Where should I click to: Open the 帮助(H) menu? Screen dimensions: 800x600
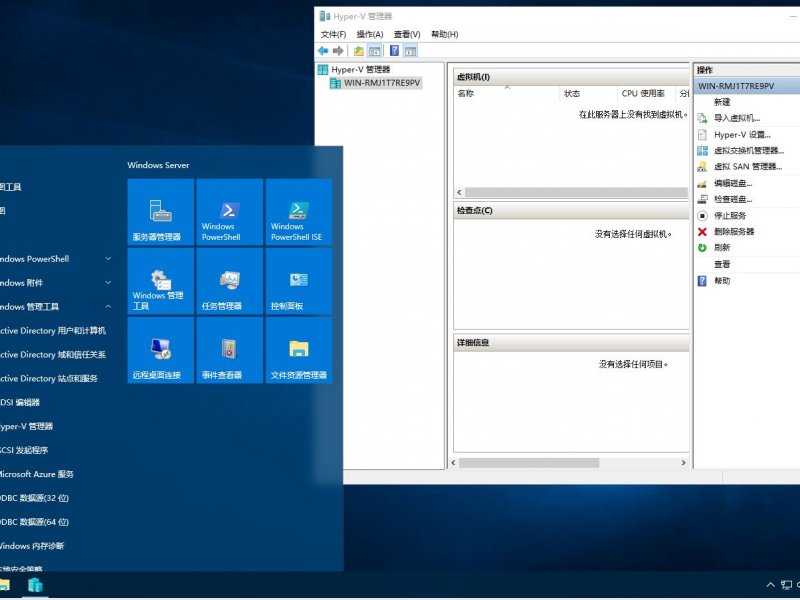(x=444, y=34)
